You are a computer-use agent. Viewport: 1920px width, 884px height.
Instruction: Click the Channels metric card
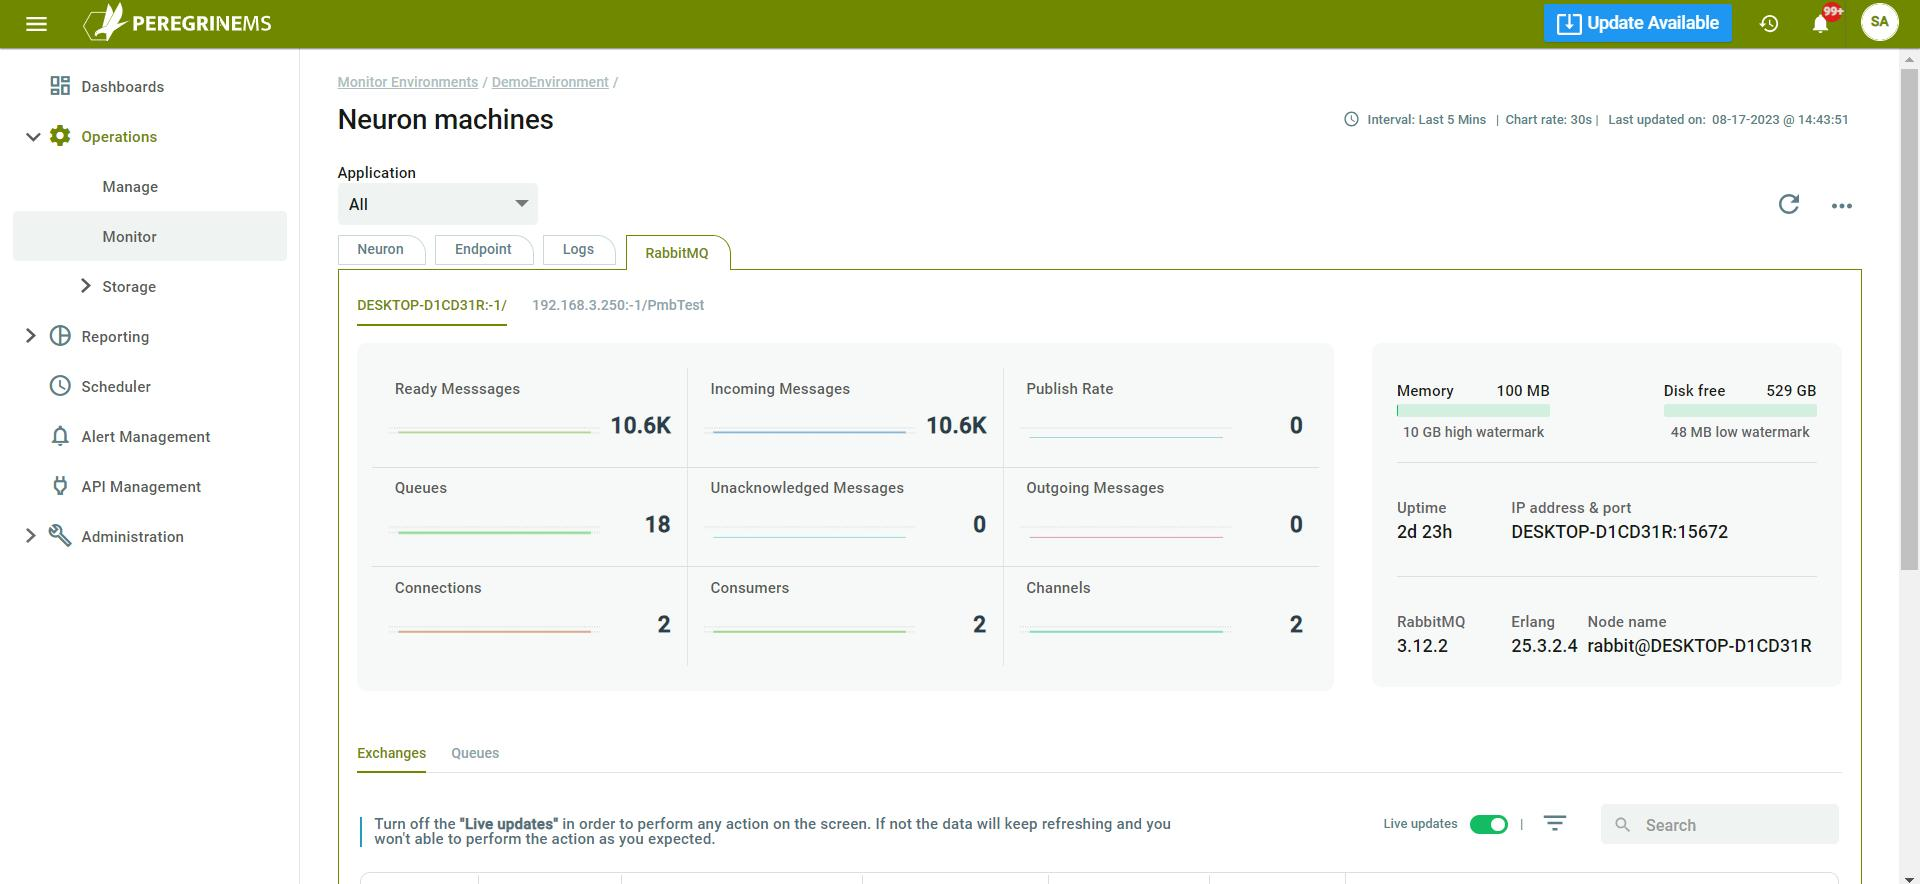pos(1162,616)
